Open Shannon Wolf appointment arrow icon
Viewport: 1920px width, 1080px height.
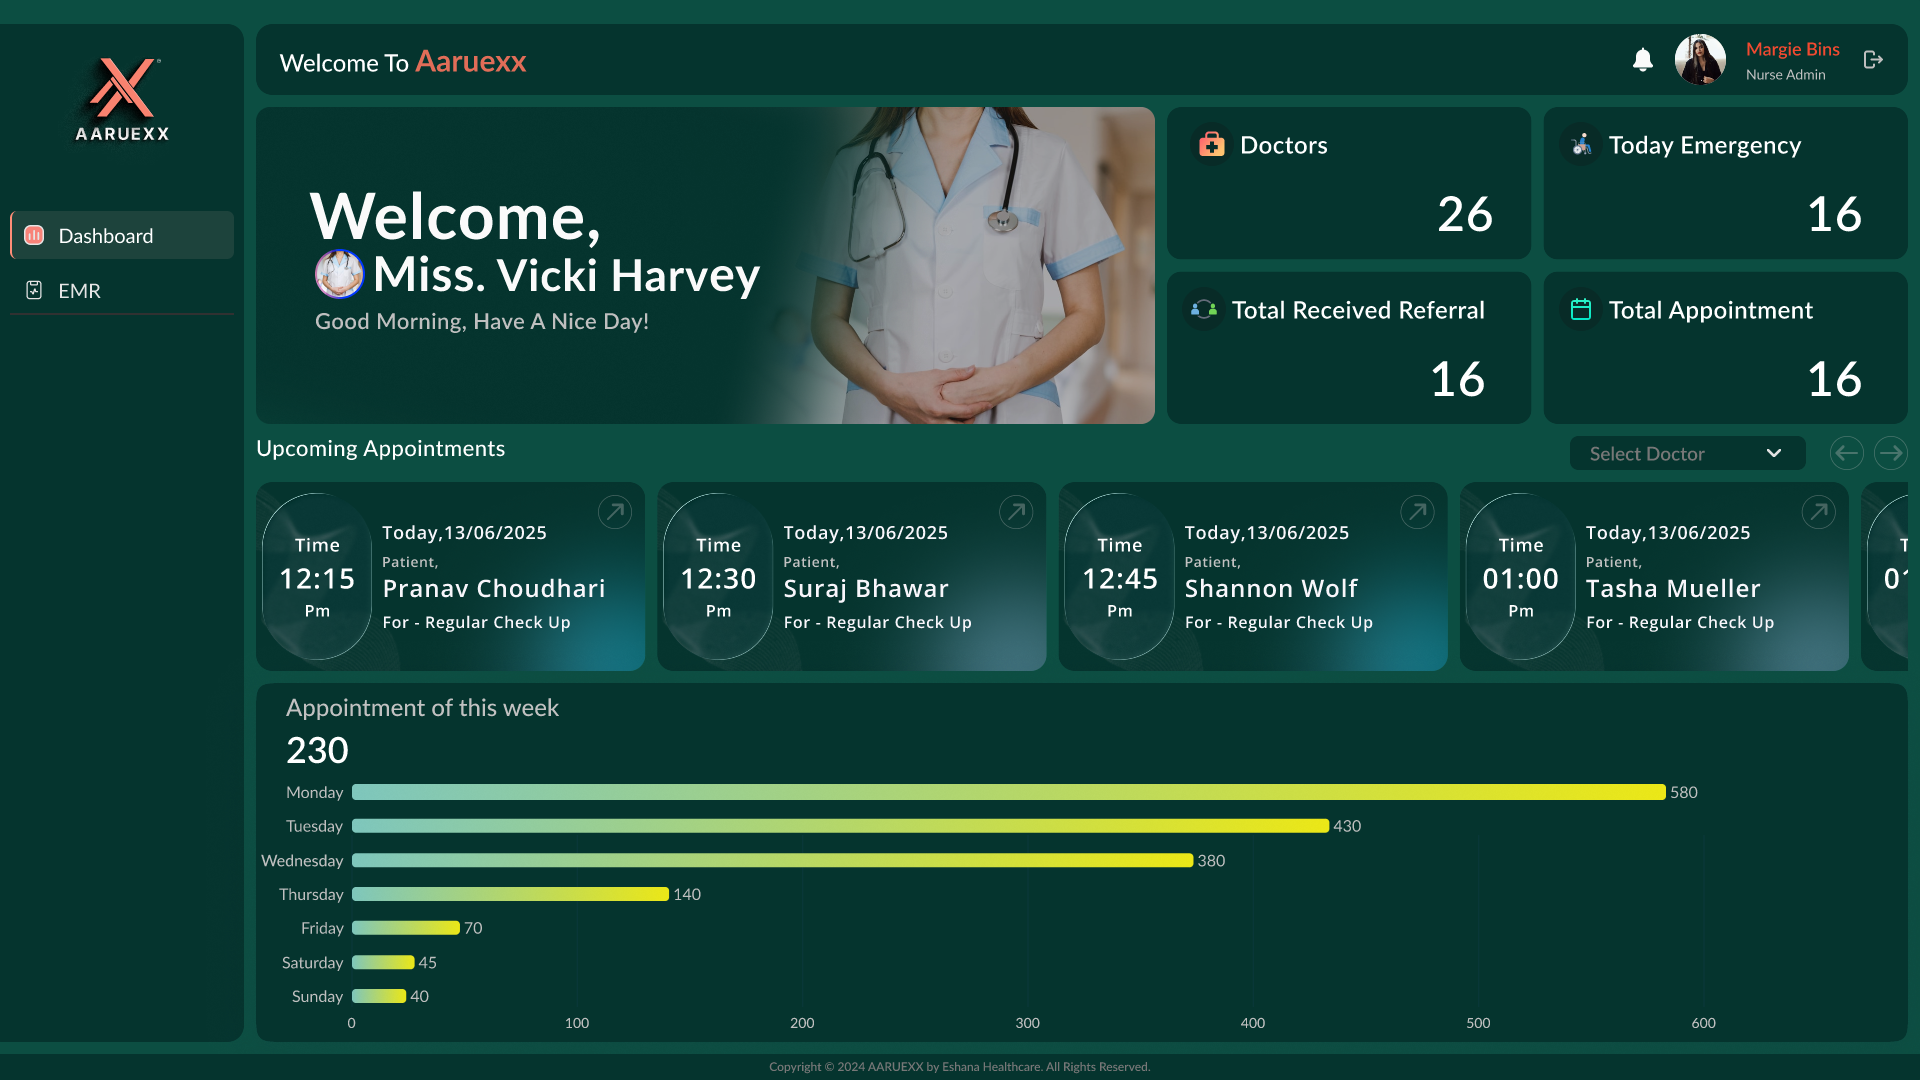point(1417,512)
